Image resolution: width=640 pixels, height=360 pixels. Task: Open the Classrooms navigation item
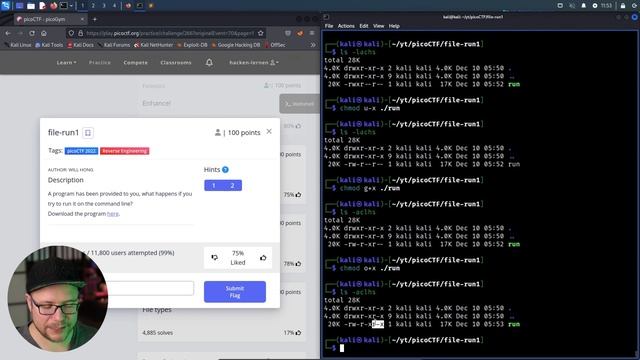click(176, 62)
